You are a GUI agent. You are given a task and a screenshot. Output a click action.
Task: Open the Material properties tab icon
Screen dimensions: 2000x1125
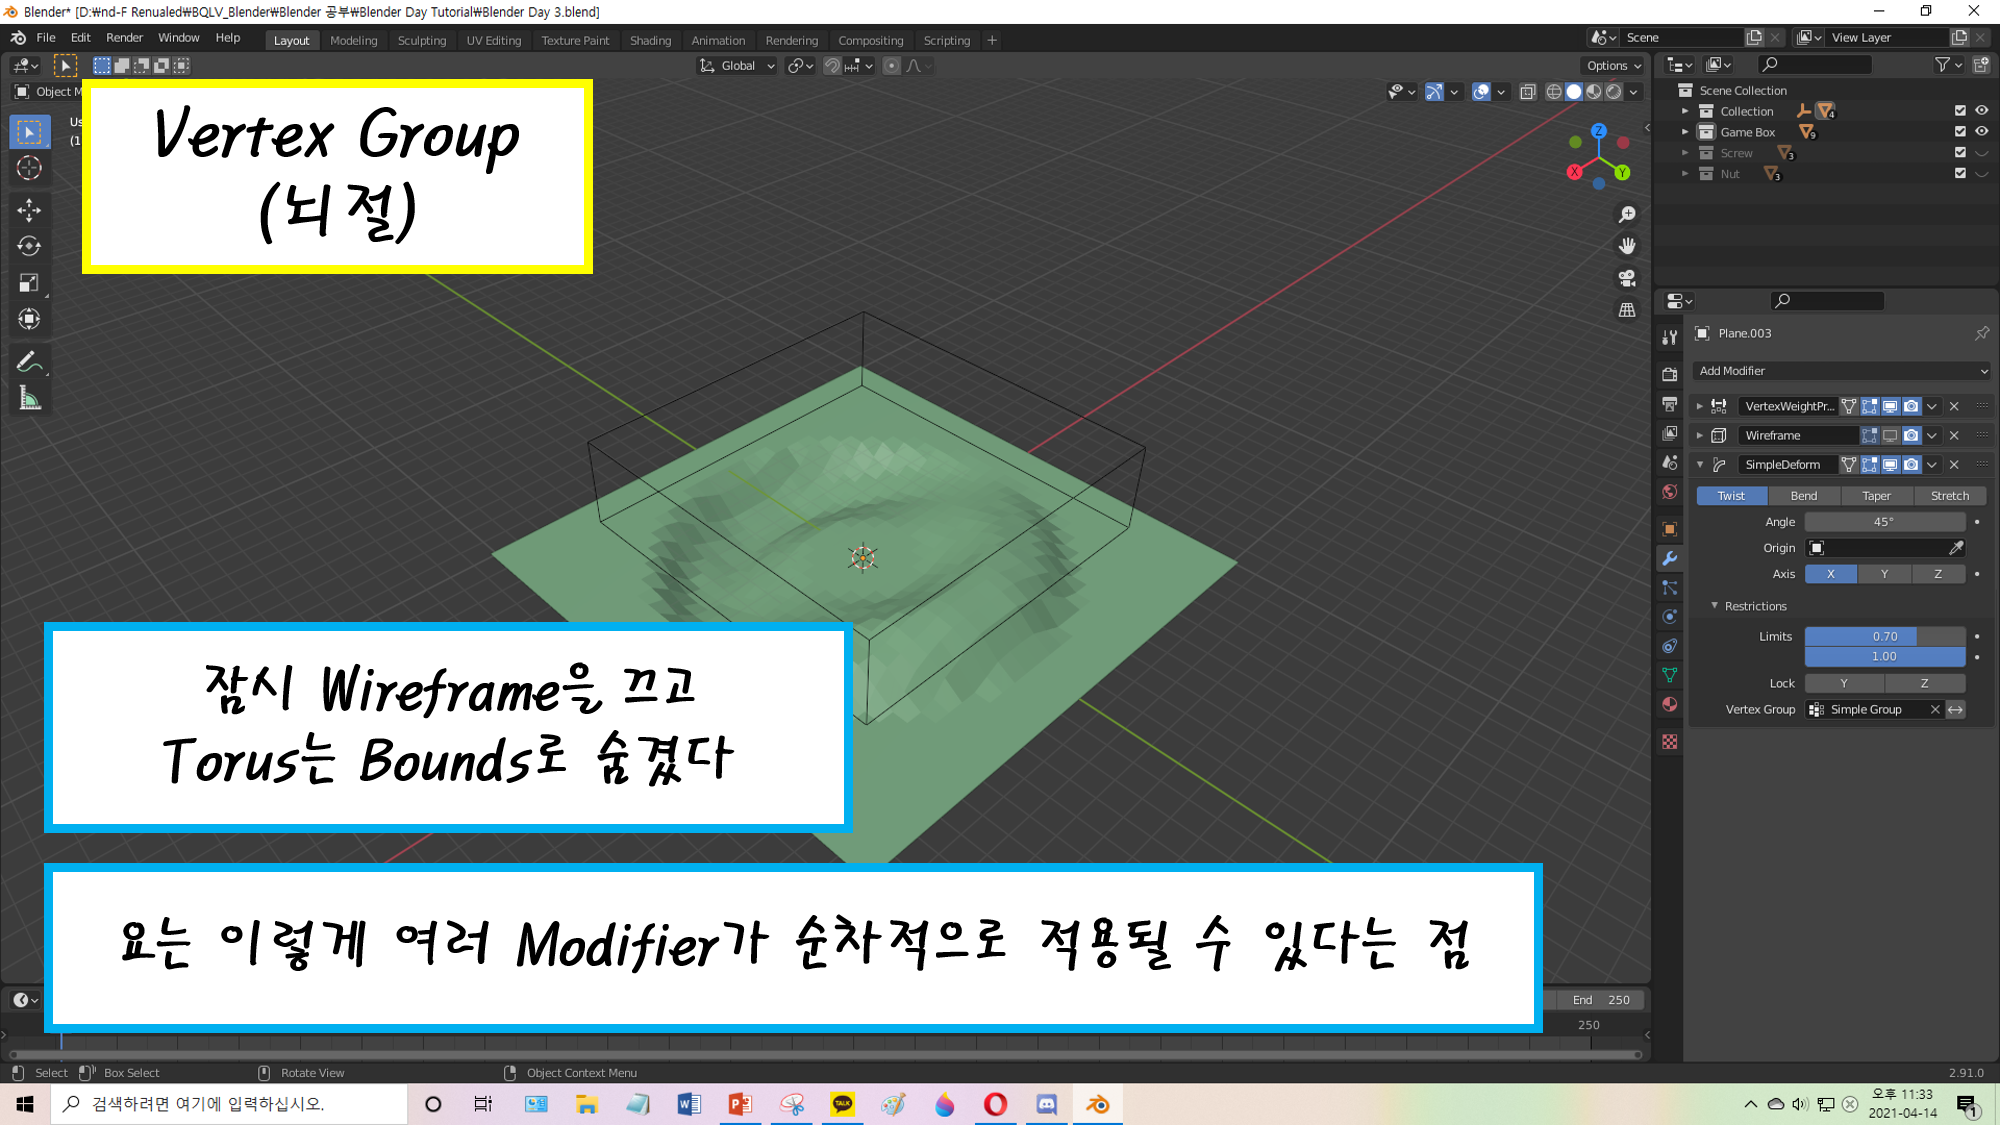click(x=1669, y=704)
